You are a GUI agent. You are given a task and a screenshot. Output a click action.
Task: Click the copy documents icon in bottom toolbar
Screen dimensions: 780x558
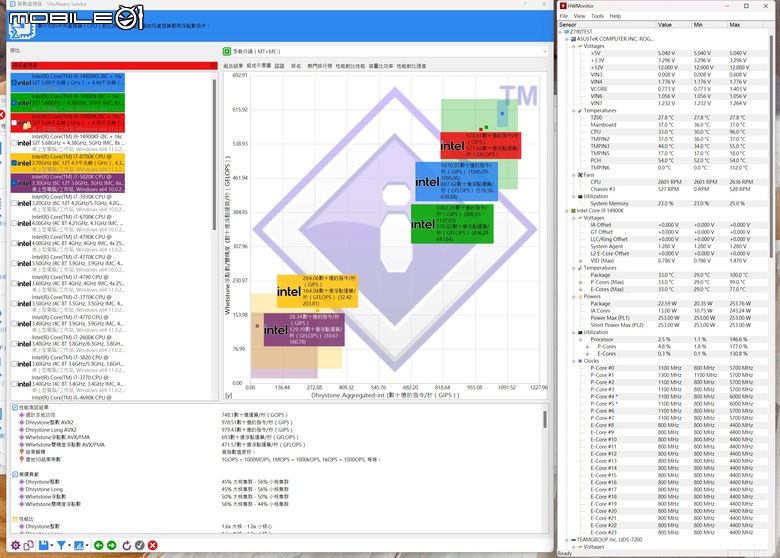pos(28,546)
